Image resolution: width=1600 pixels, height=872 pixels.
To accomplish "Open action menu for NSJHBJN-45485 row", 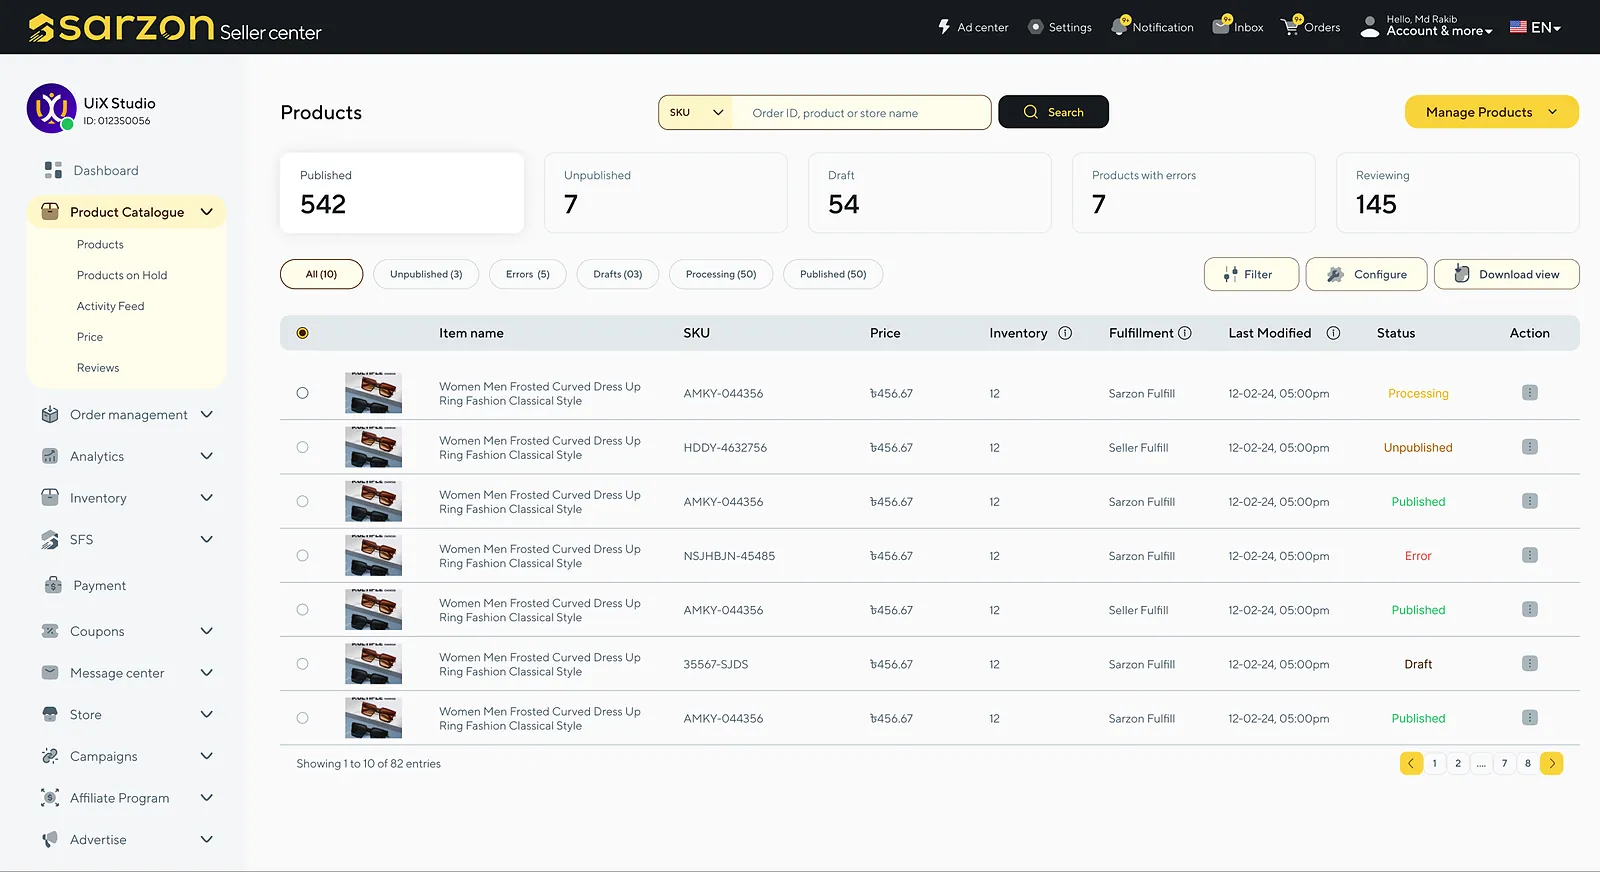I will tap(1530, 555).
